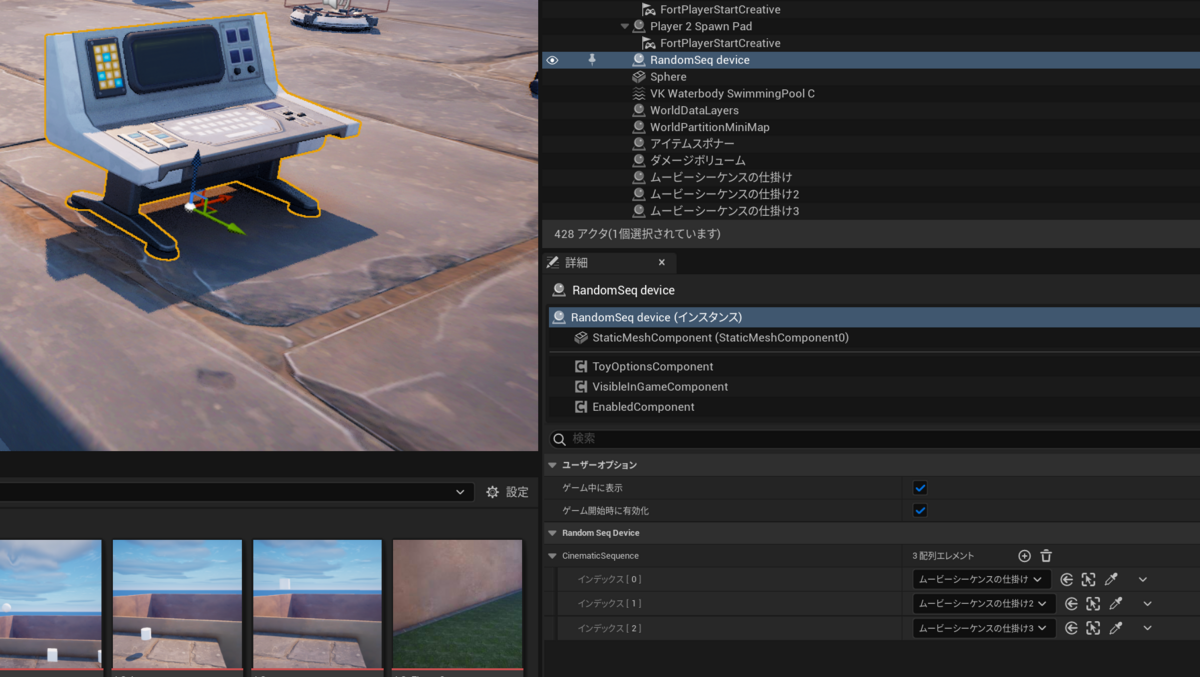Use eyedropper picker on インデックス[0] row
The width and height of the screenshot is (1200, 677).
point(1113,579)
